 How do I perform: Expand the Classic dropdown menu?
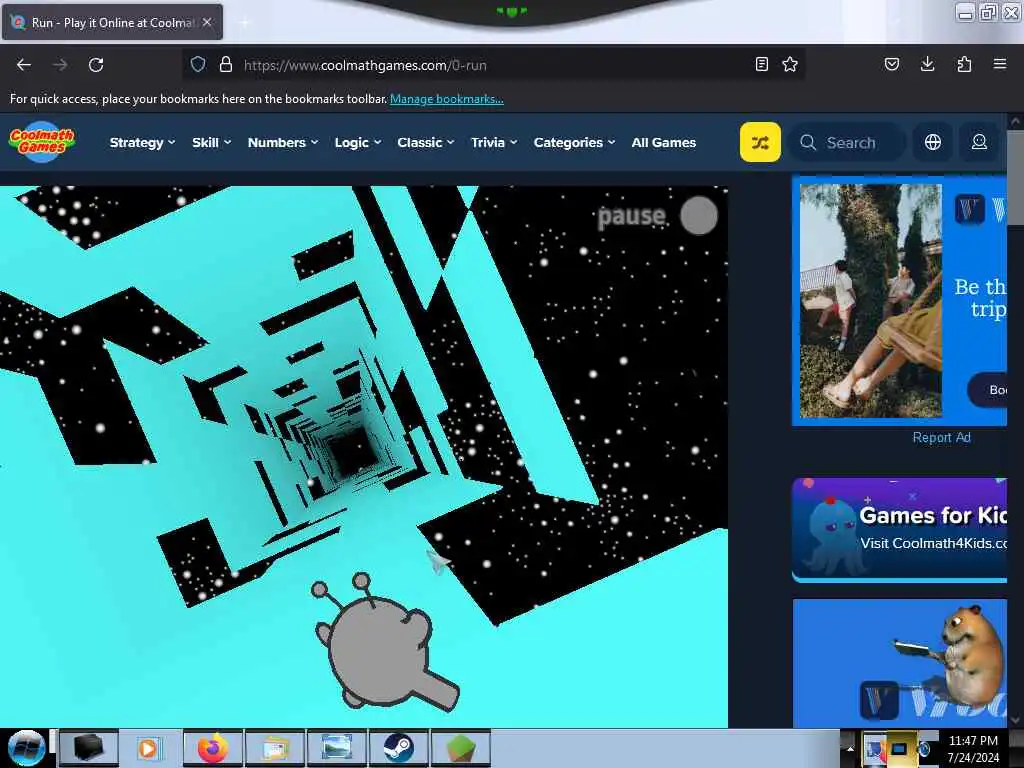[426, 142]
